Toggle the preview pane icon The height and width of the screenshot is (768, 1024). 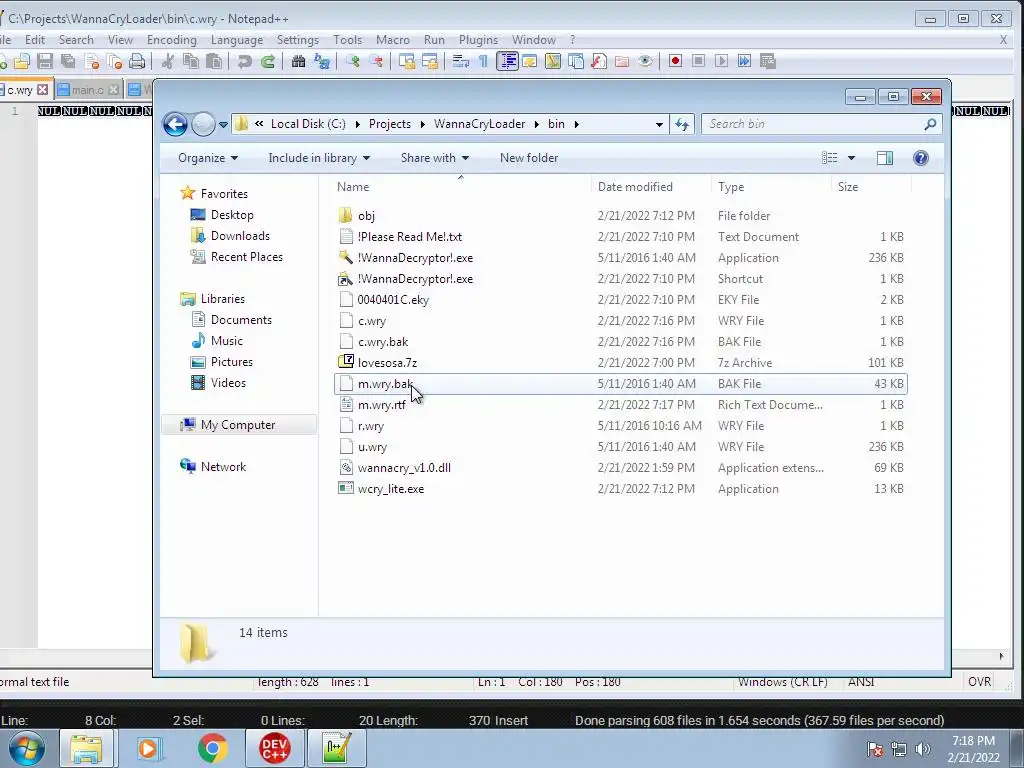click(x=885, y=158)
